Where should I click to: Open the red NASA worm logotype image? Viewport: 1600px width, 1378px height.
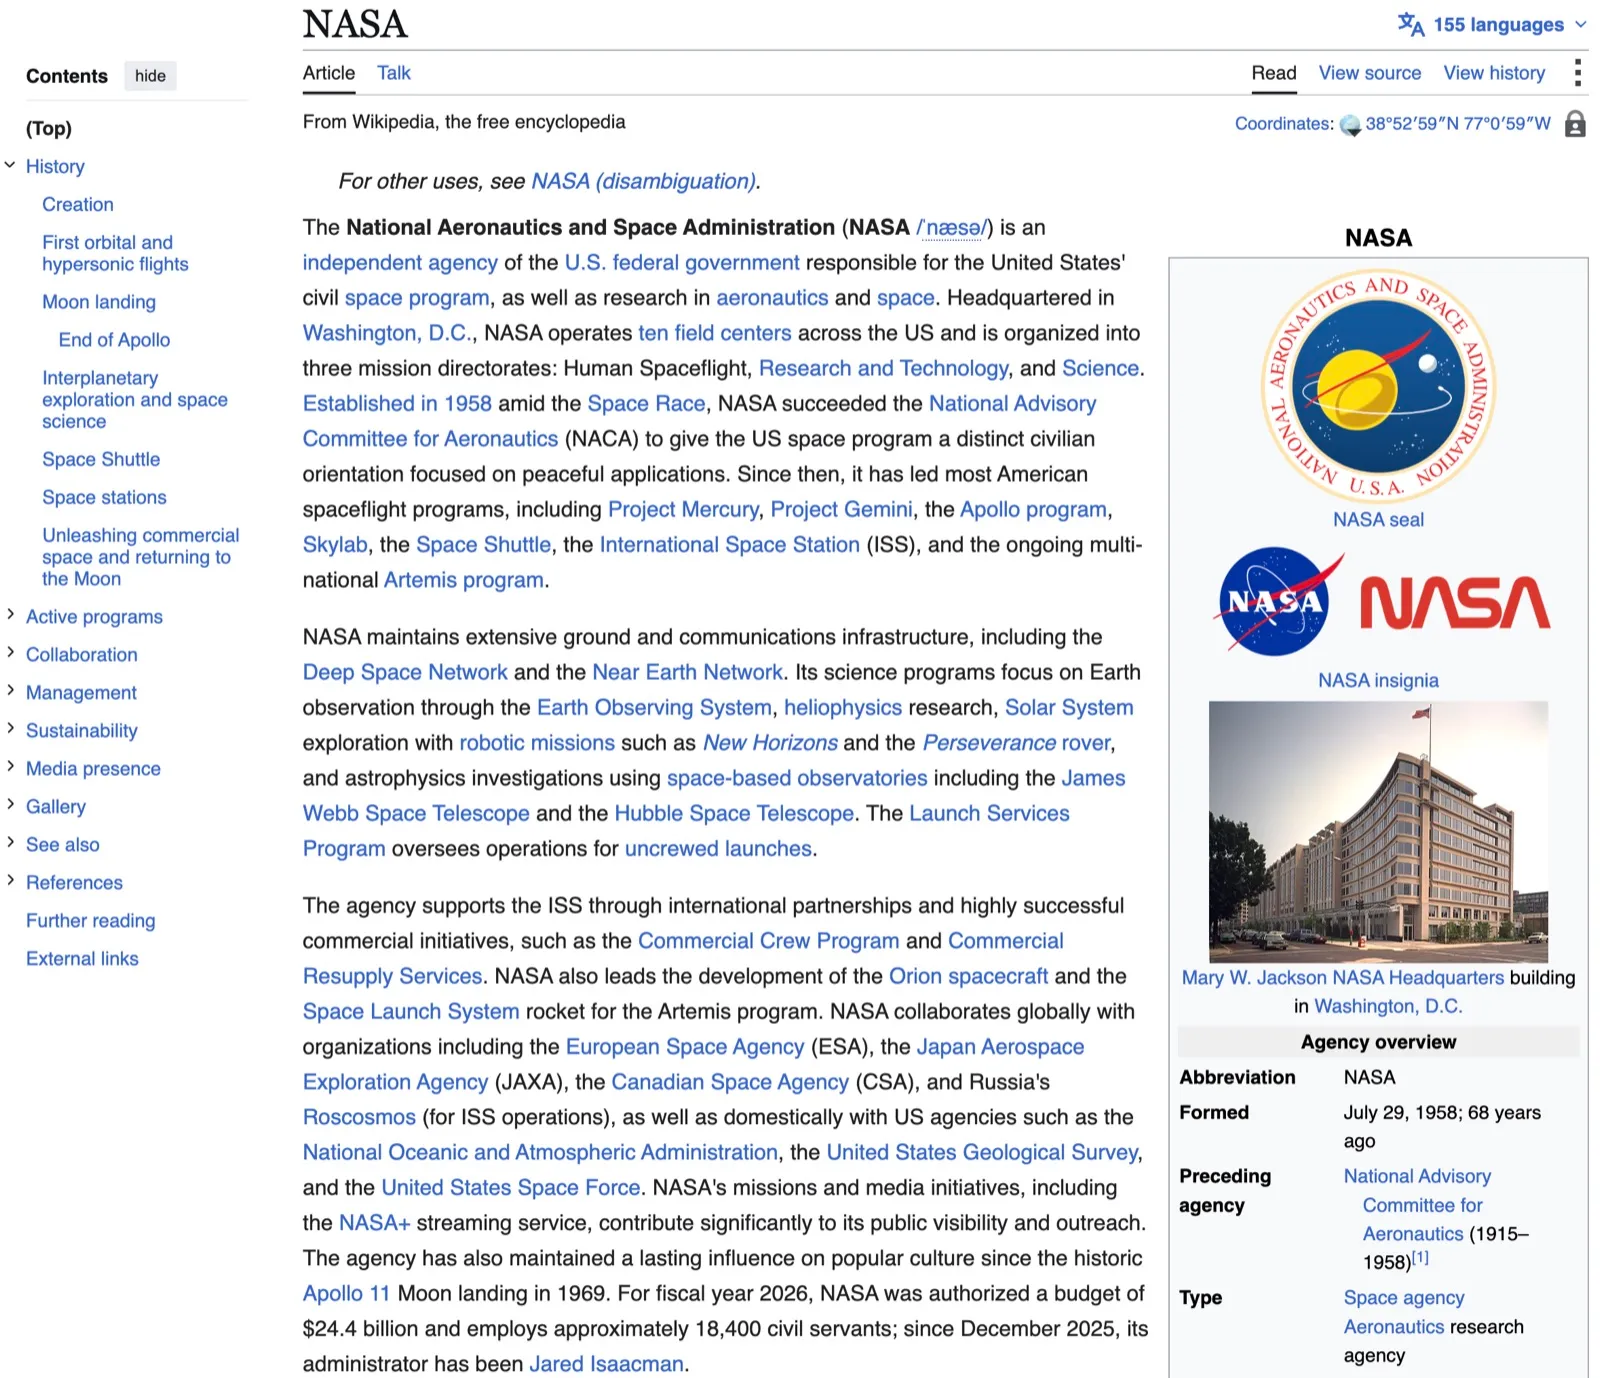coord(1455,602)
